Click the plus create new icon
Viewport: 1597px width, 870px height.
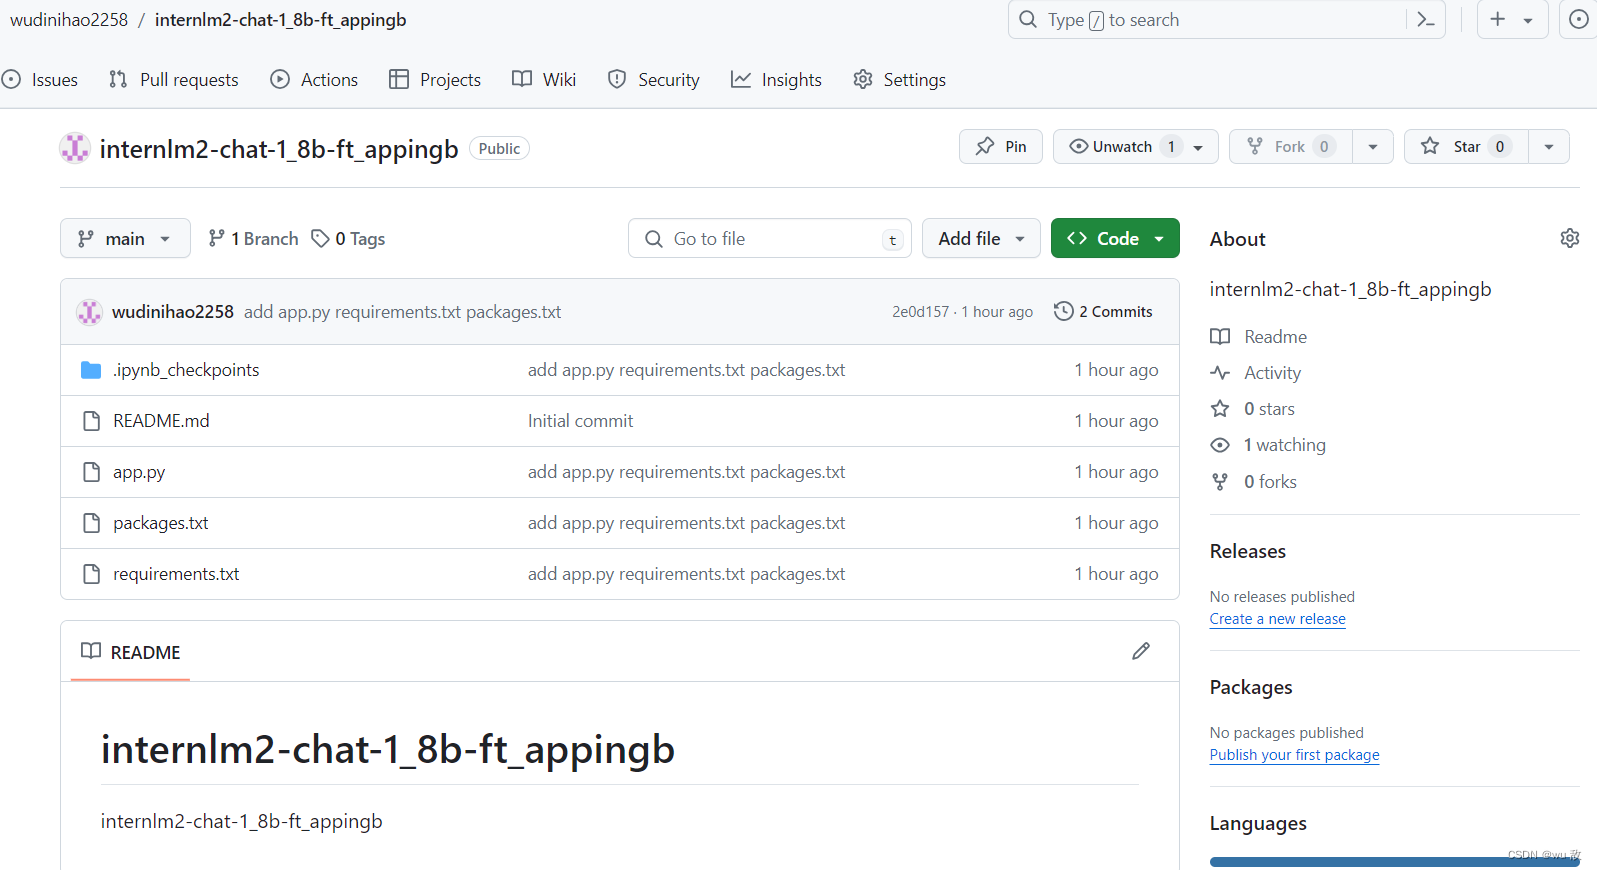1497,19
